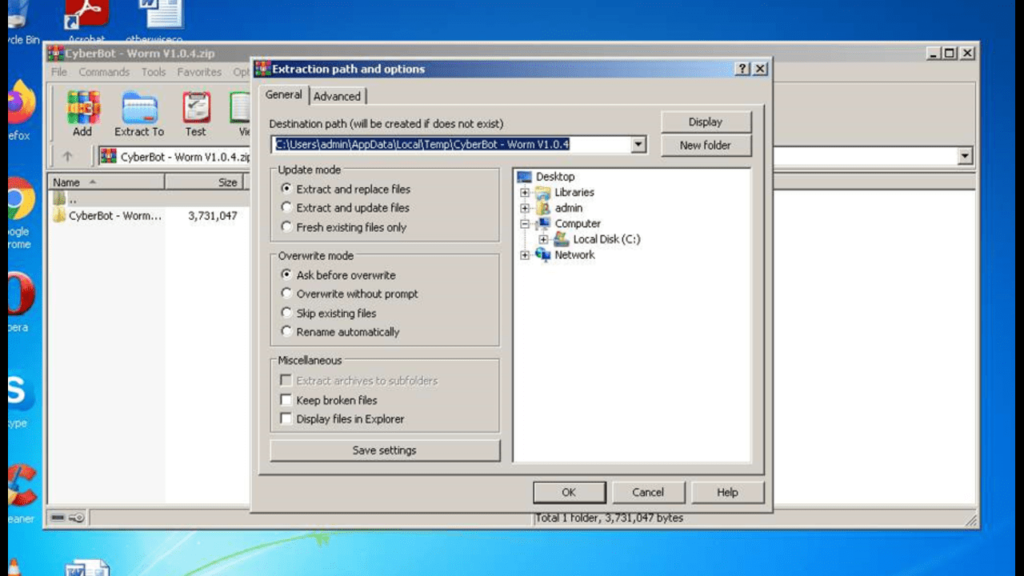This screenshot has width=1024, height=576.
Task: Open the Tools menu in WinRAR
Action: click(153, 72)
